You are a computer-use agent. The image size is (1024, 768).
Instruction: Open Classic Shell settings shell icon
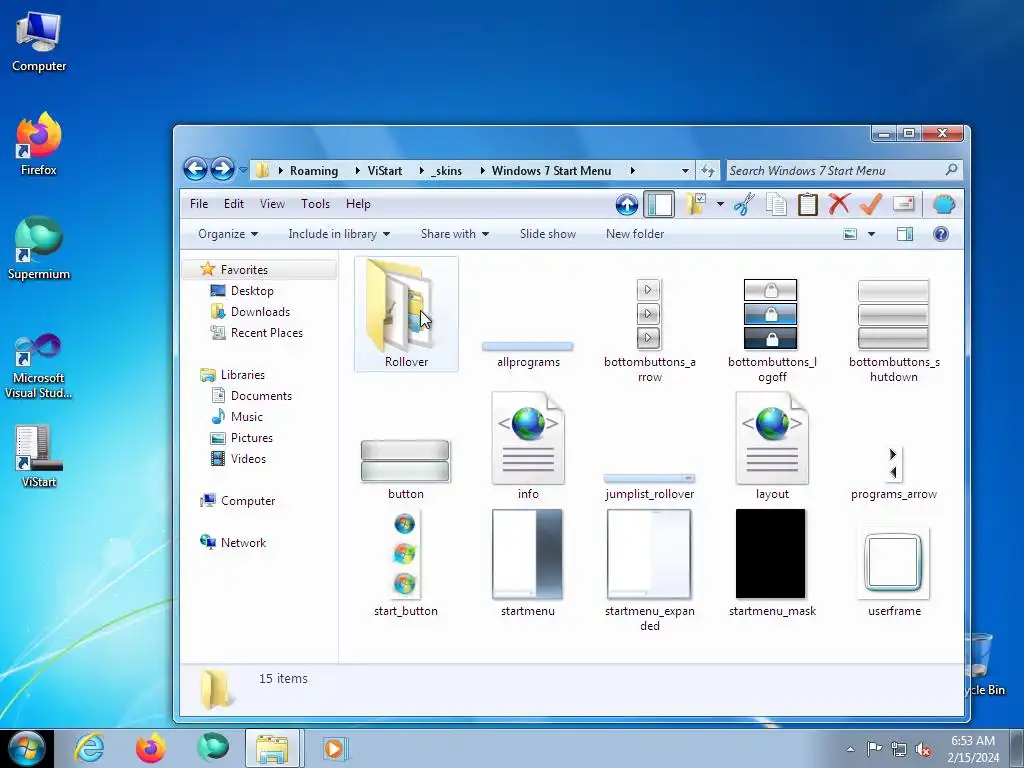coord(944,204)
